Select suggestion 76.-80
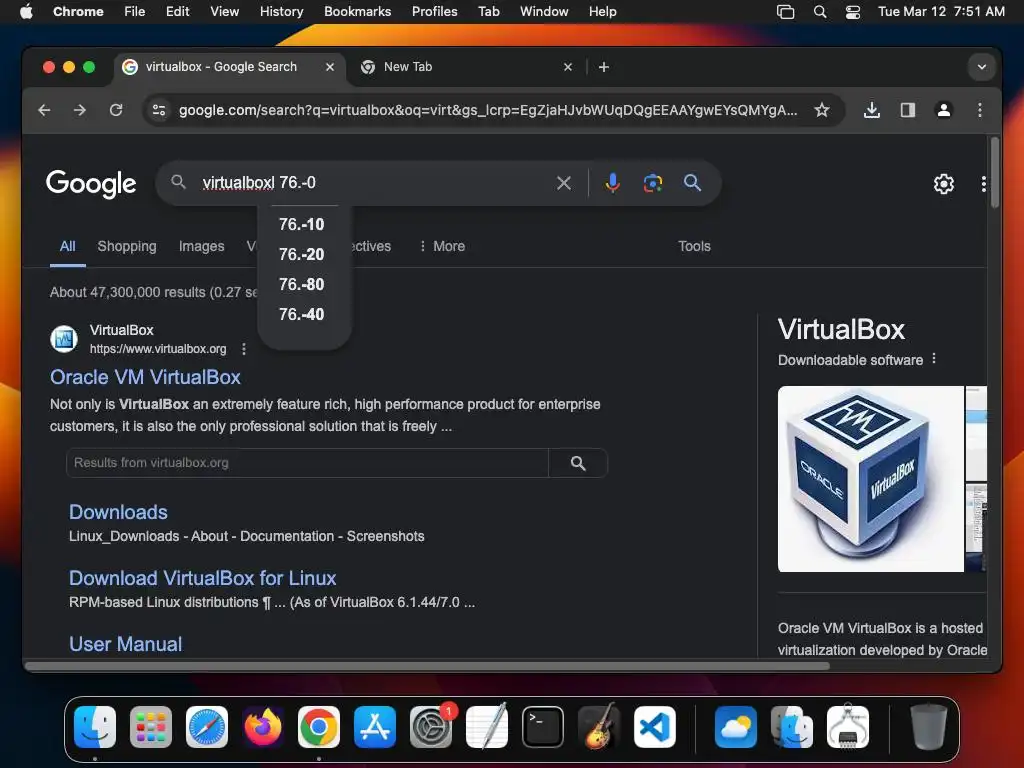The height and width of the screenshot is (768, 1024). [302, 284]
